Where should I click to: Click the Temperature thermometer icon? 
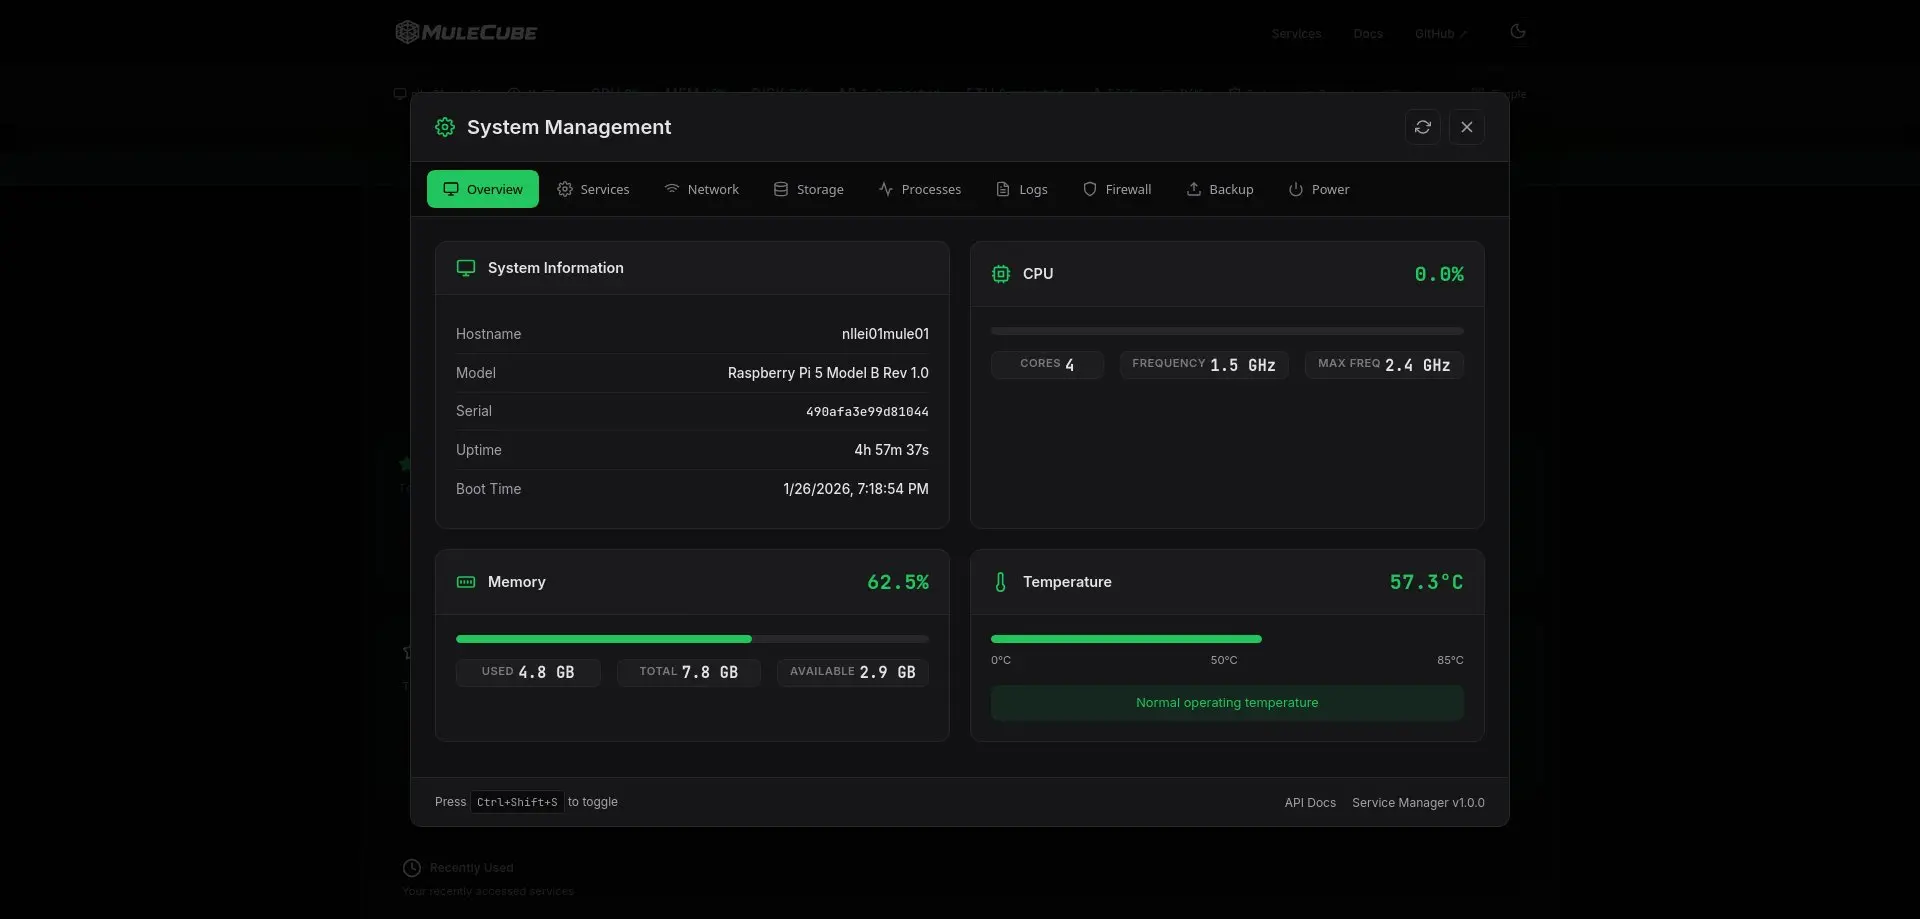click(1000, 582)
